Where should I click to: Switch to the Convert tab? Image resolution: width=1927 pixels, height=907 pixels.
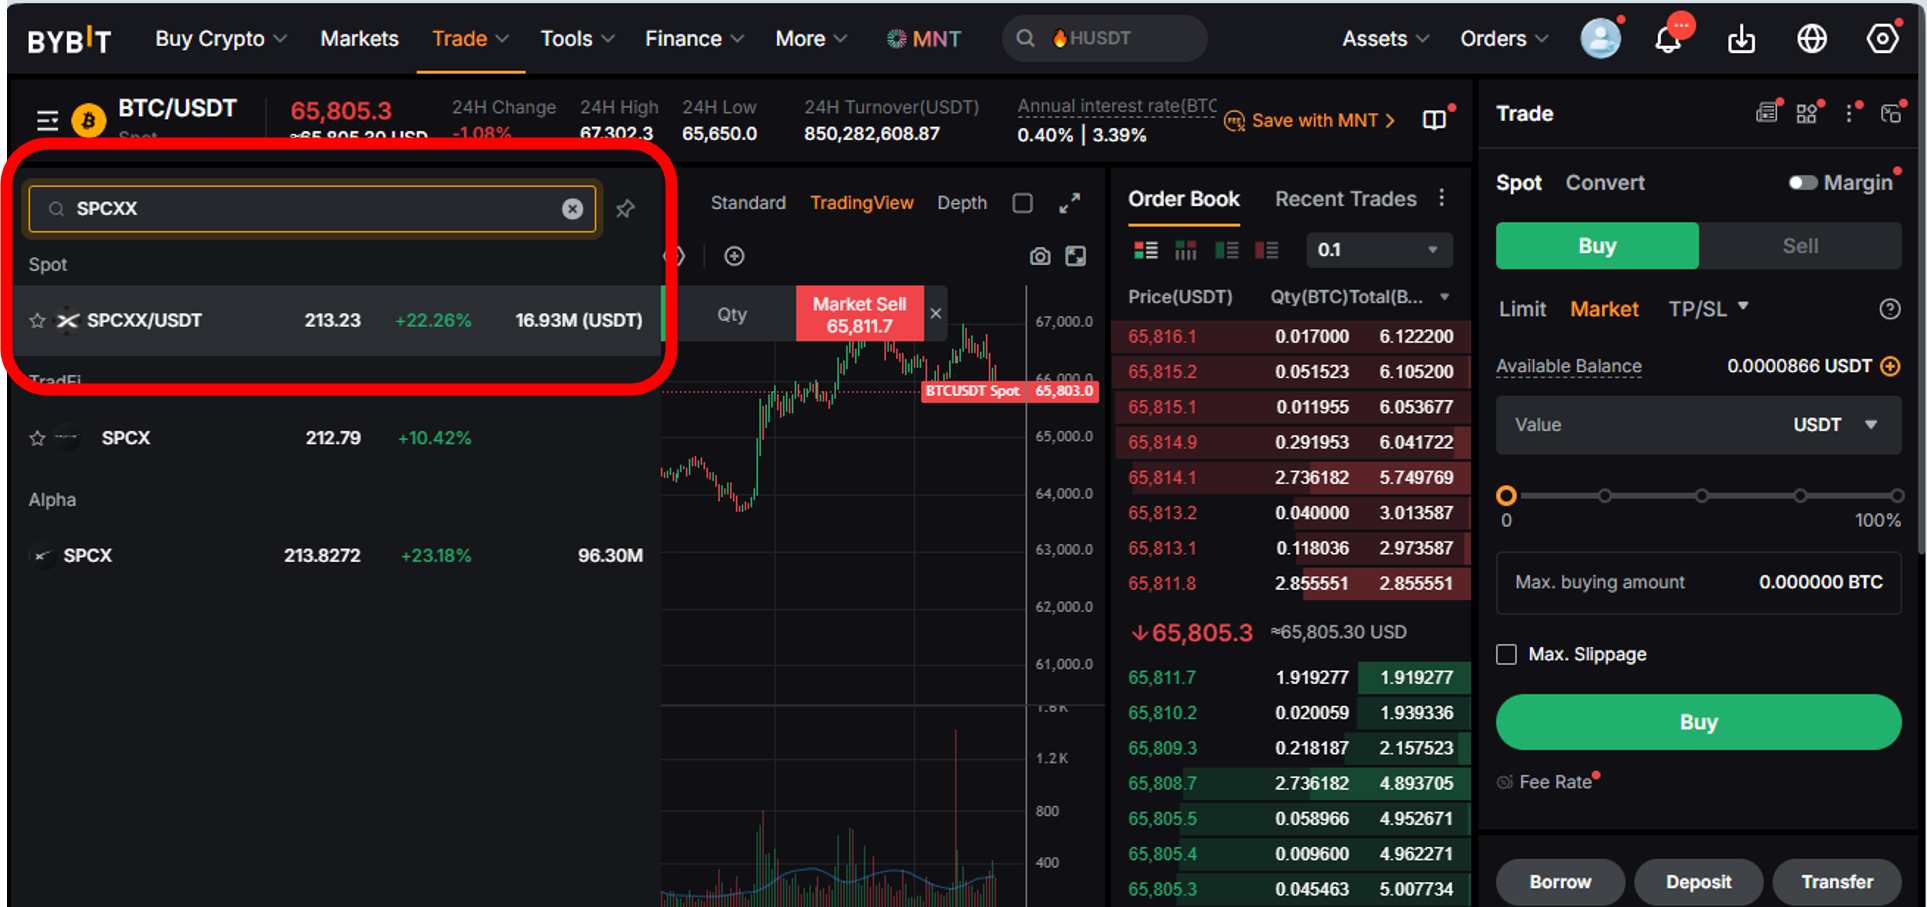click(x=1605, y=183)
